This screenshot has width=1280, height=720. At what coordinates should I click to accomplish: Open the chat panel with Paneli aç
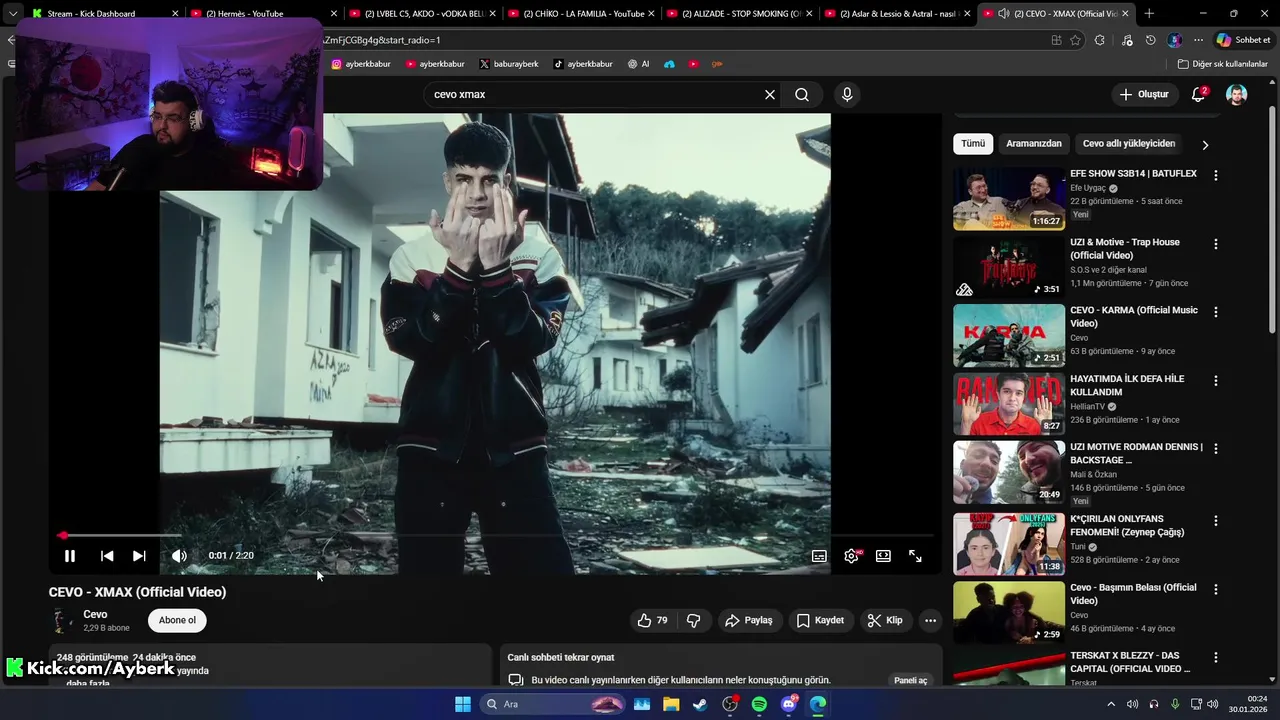(911, 680)
